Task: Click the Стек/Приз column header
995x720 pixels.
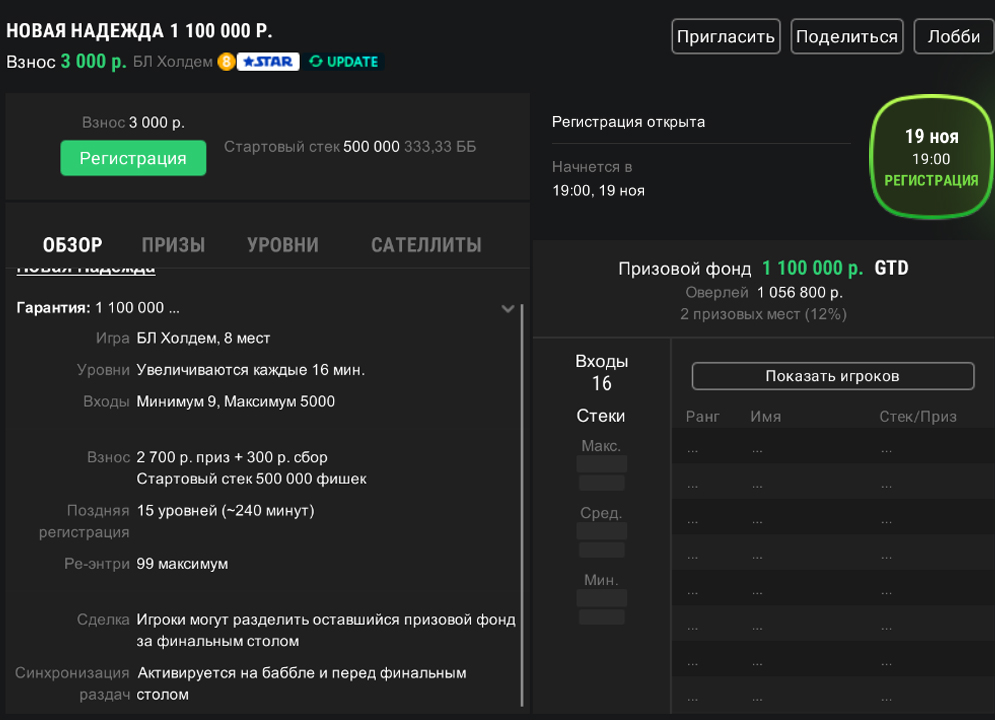Action: pyautogui.click(x=917, y=417)
